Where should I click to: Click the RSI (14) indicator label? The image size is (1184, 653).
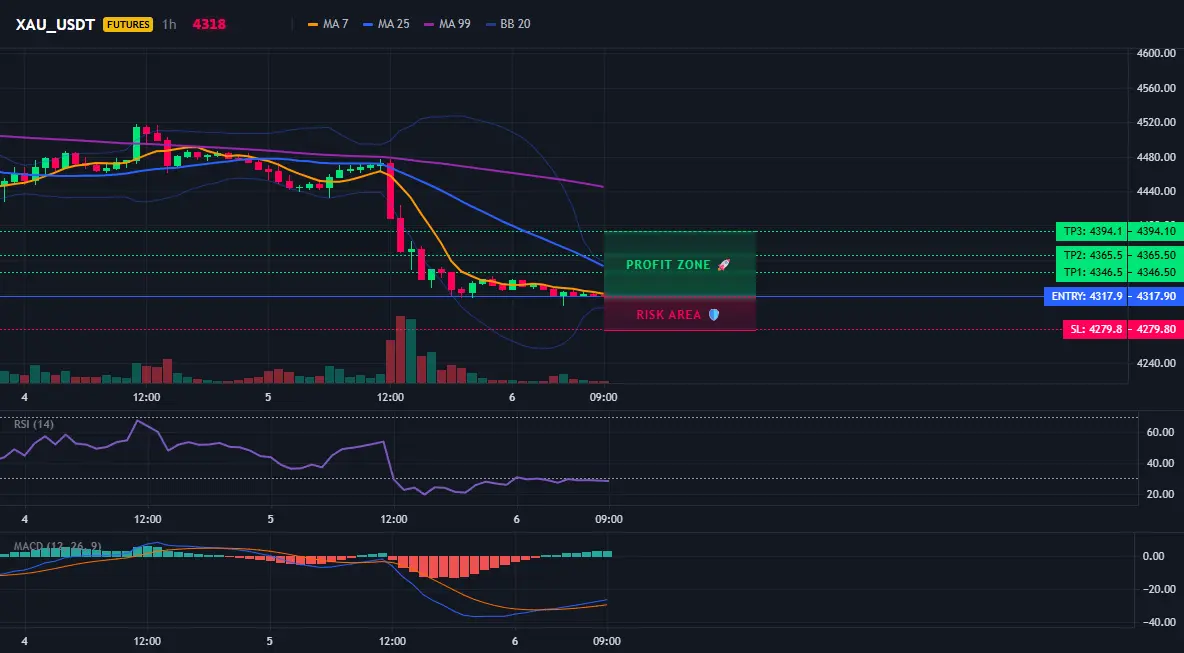coord(34,424)
